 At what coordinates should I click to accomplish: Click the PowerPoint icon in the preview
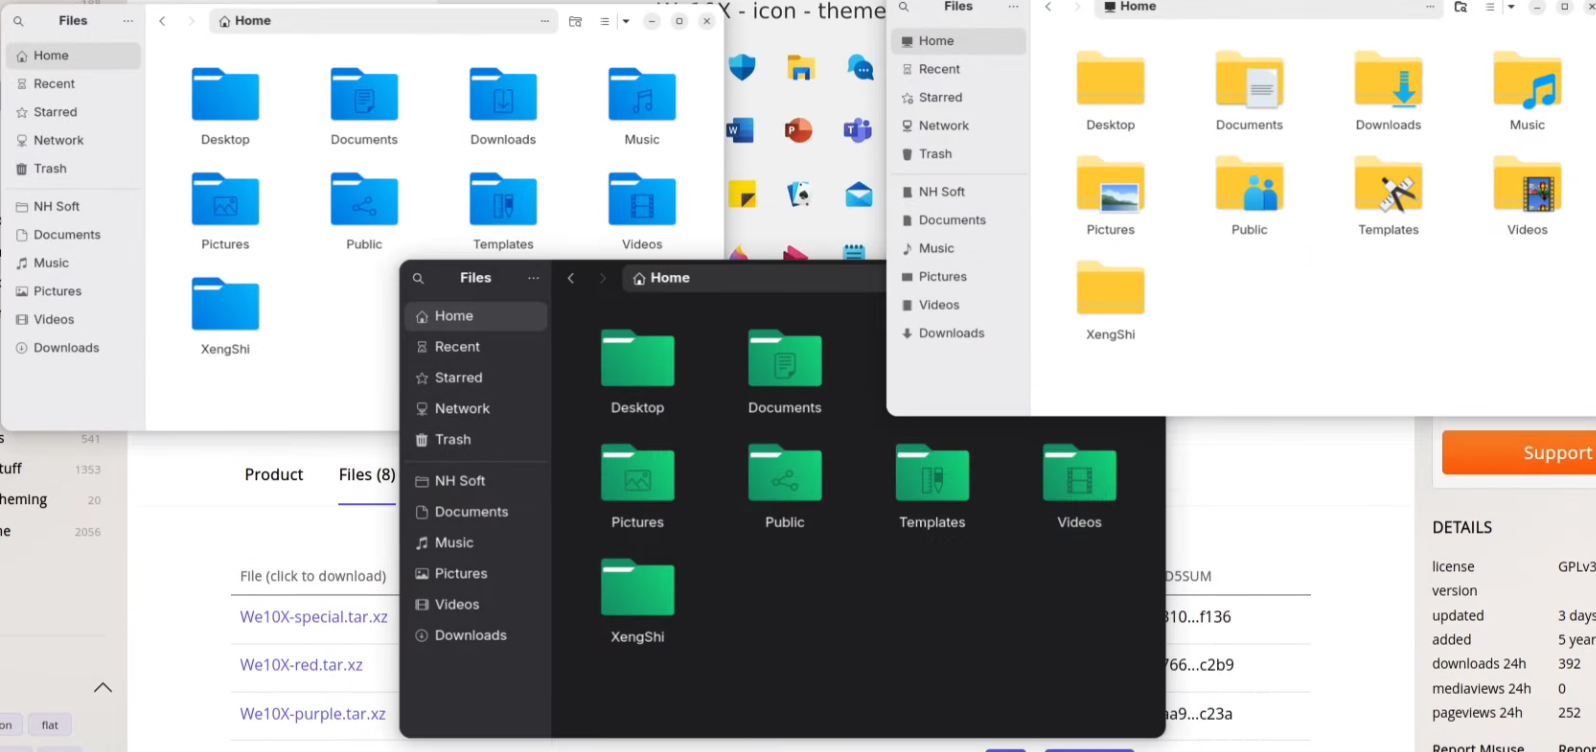(x=798, y=130)
